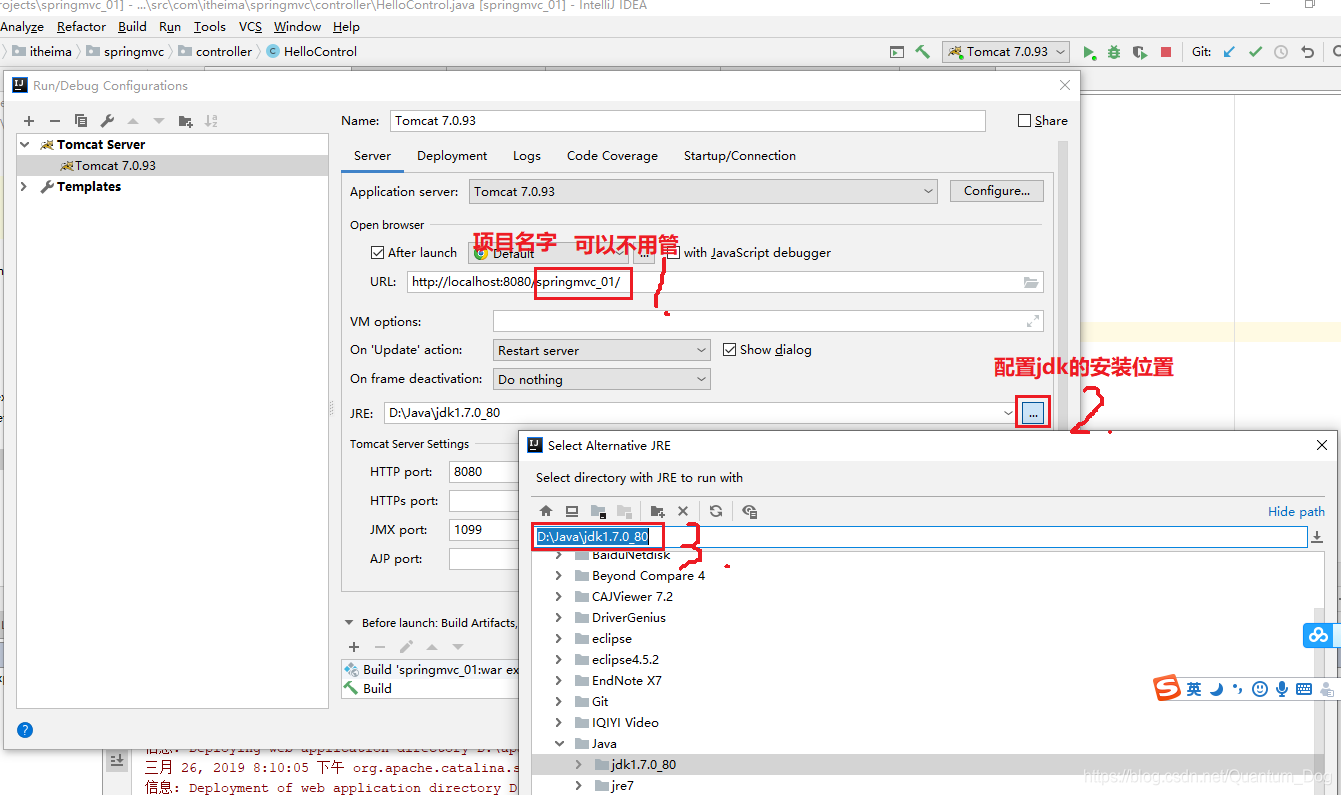Viewport: 1341px width, 795px height.
Task: Click into the Name input field
Action: [687, 120]
